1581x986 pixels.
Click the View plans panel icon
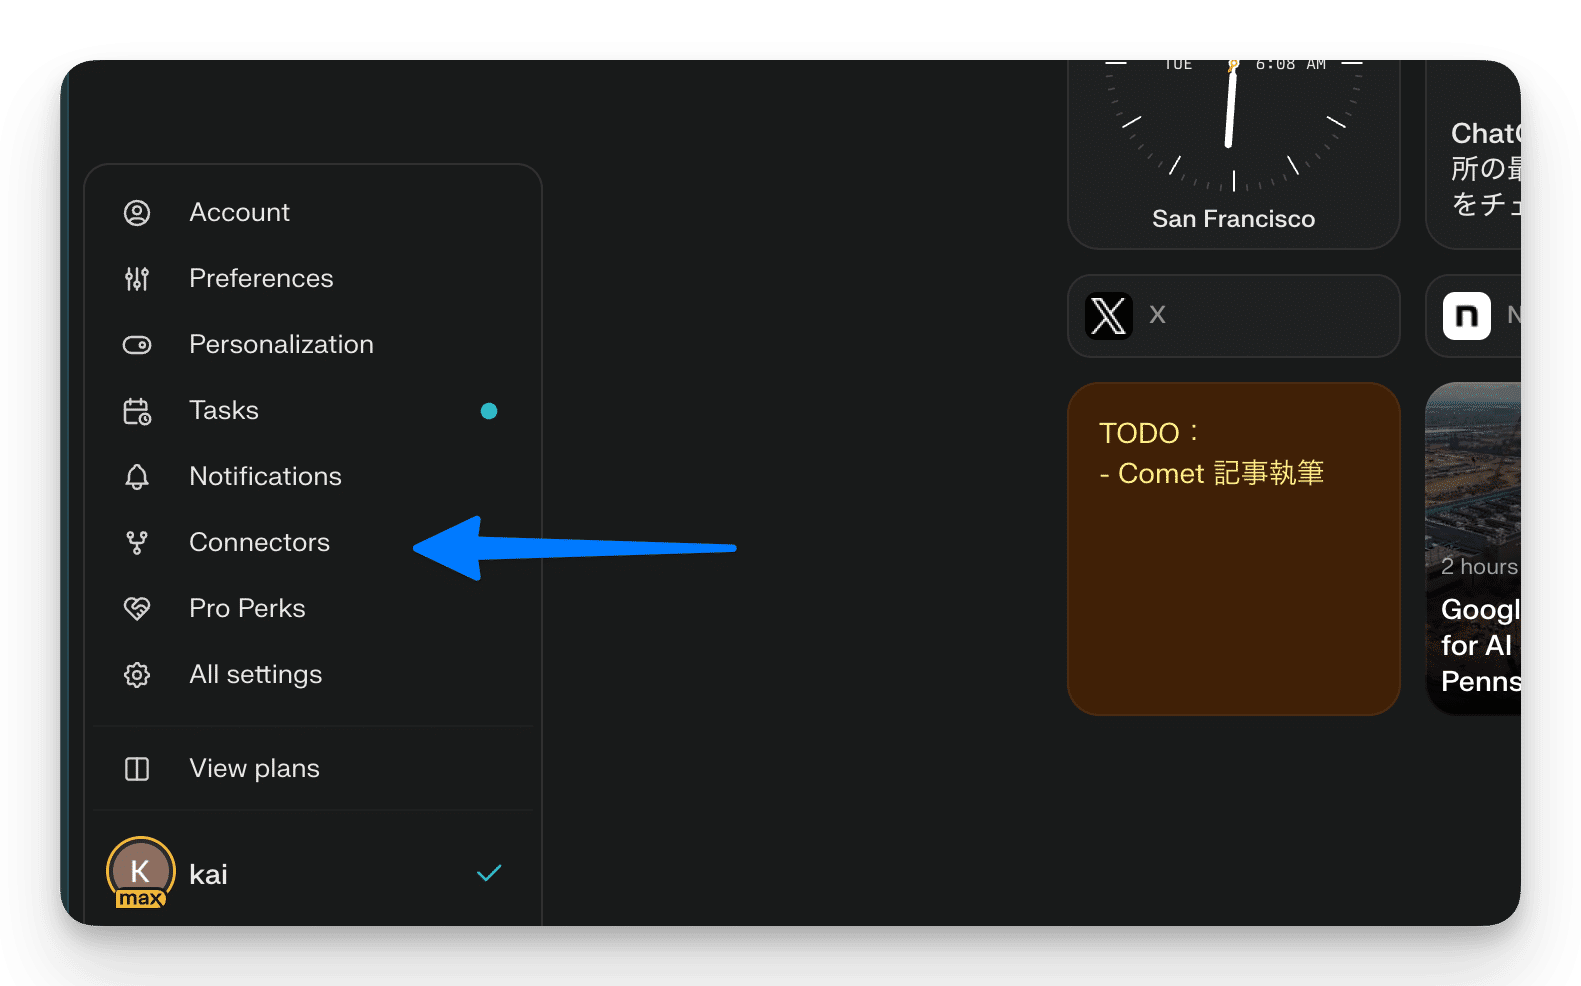(137, 769)
